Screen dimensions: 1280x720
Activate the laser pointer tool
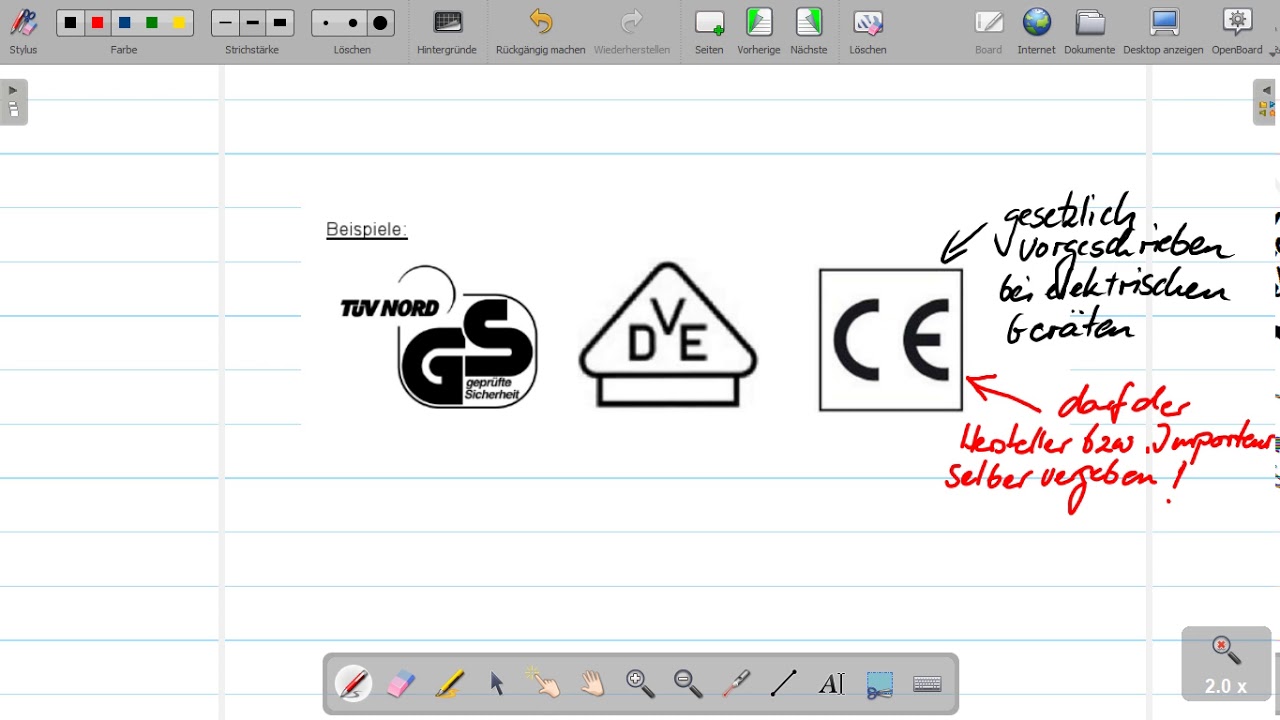(x=736, y=684)
